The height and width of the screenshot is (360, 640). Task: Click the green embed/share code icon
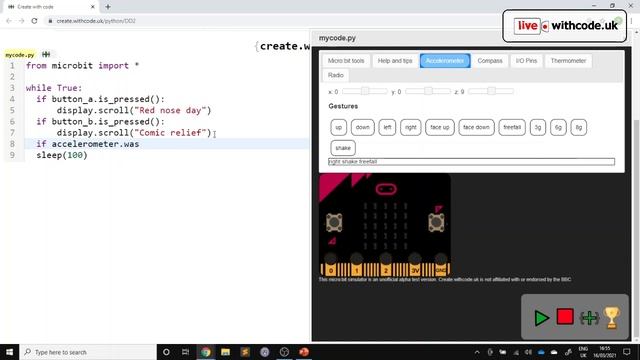click(589, 318)
